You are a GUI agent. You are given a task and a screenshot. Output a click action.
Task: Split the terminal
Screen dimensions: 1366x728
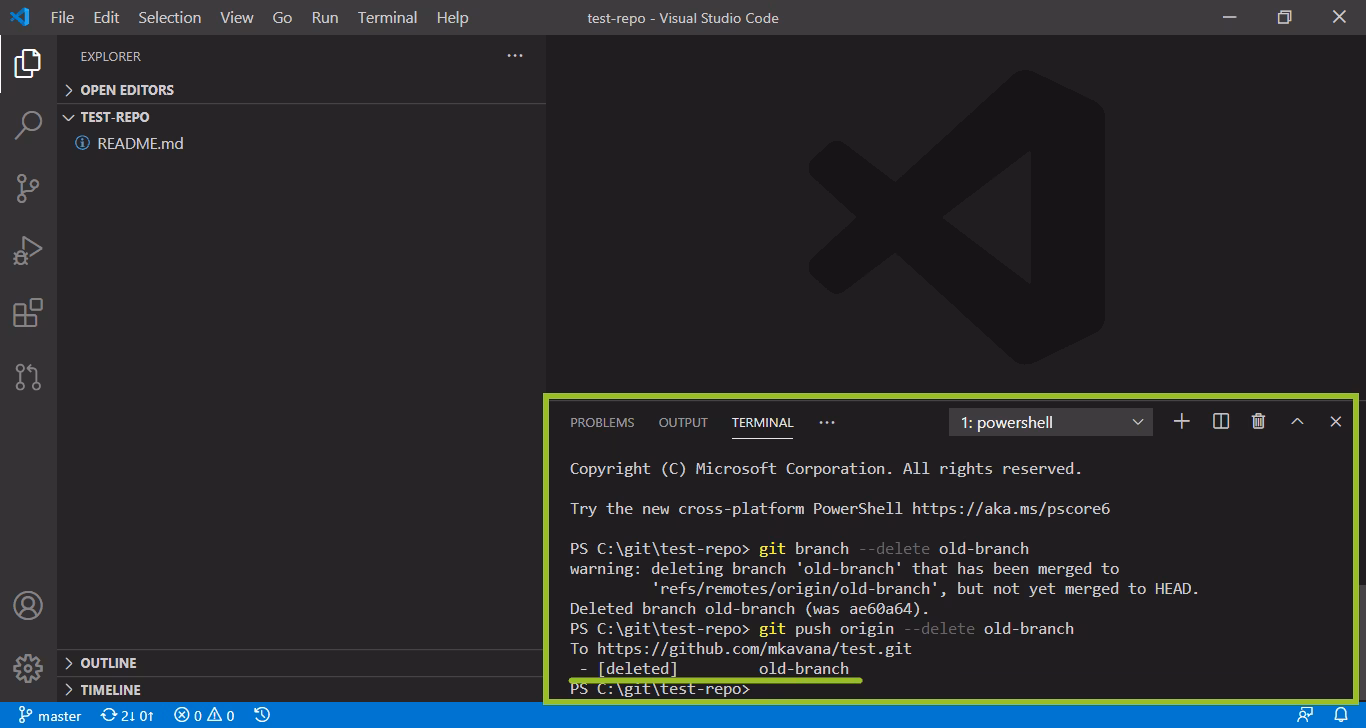pos(1221,422)
